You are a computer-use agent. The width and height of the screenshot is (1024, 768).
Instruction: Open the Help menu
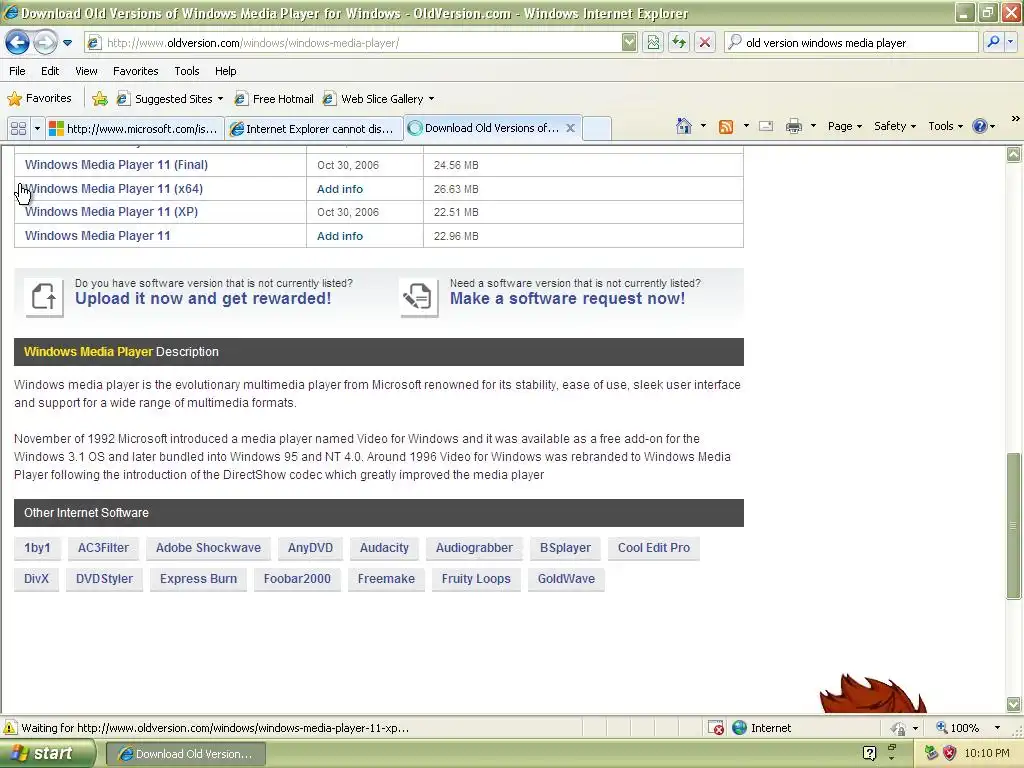225,71
